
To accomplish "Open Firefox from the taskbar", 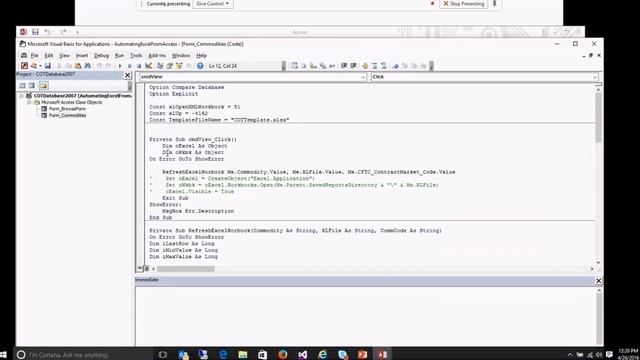I will pos(282,354).
